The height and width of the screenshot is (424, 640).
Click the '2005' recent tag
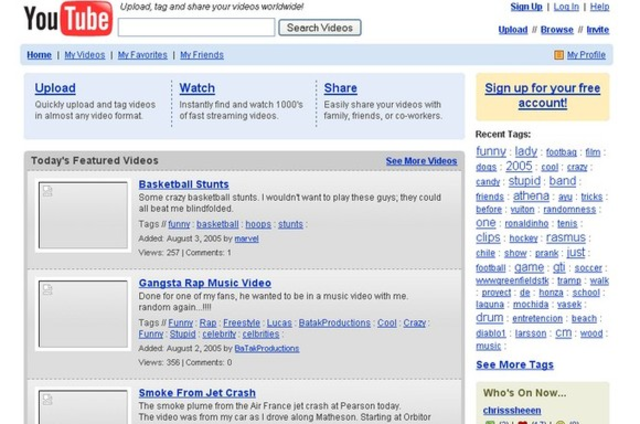point(519,166)
